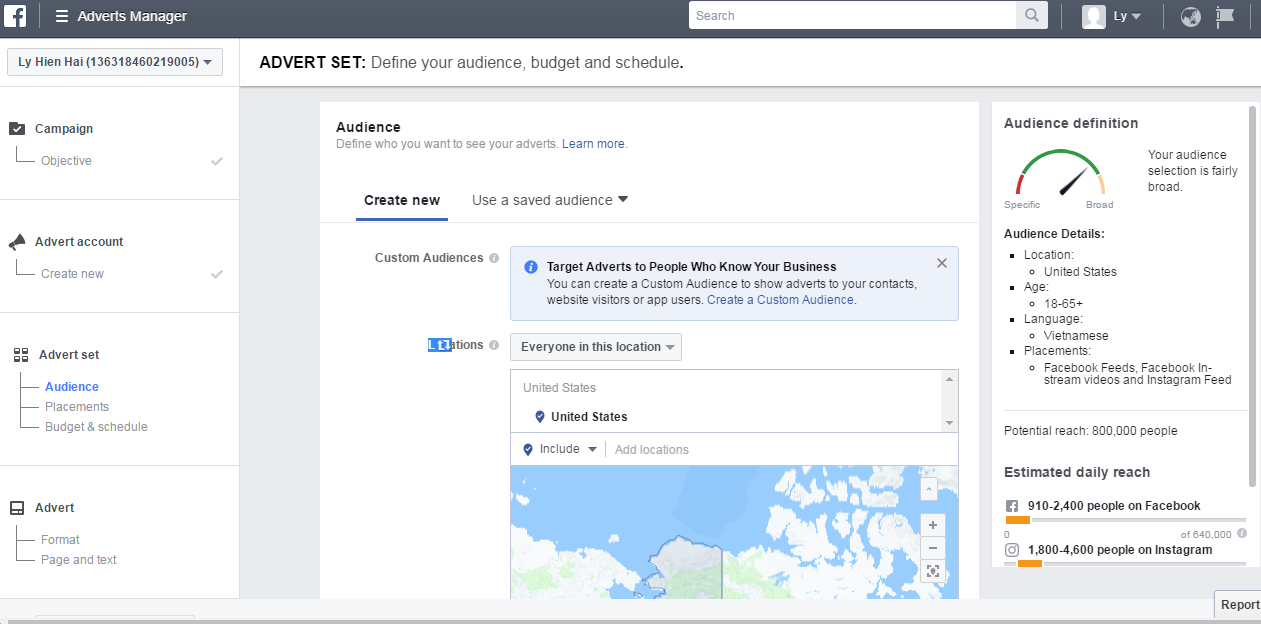Click the Facebook logo icon
Screen dimensions: 1261x624
point(15,16)
